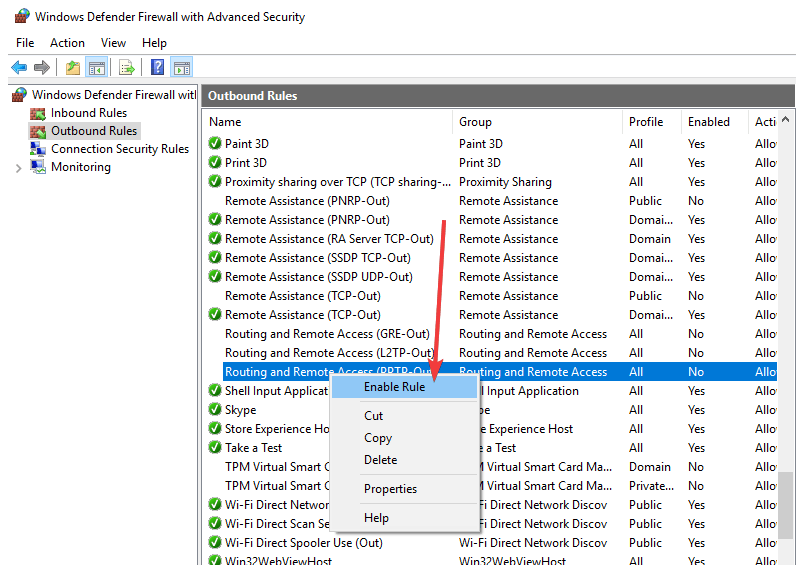Viewport: 796px width, 572px height.
Task: Sort by the Profile column header
Action: click(x=652, y=122)
